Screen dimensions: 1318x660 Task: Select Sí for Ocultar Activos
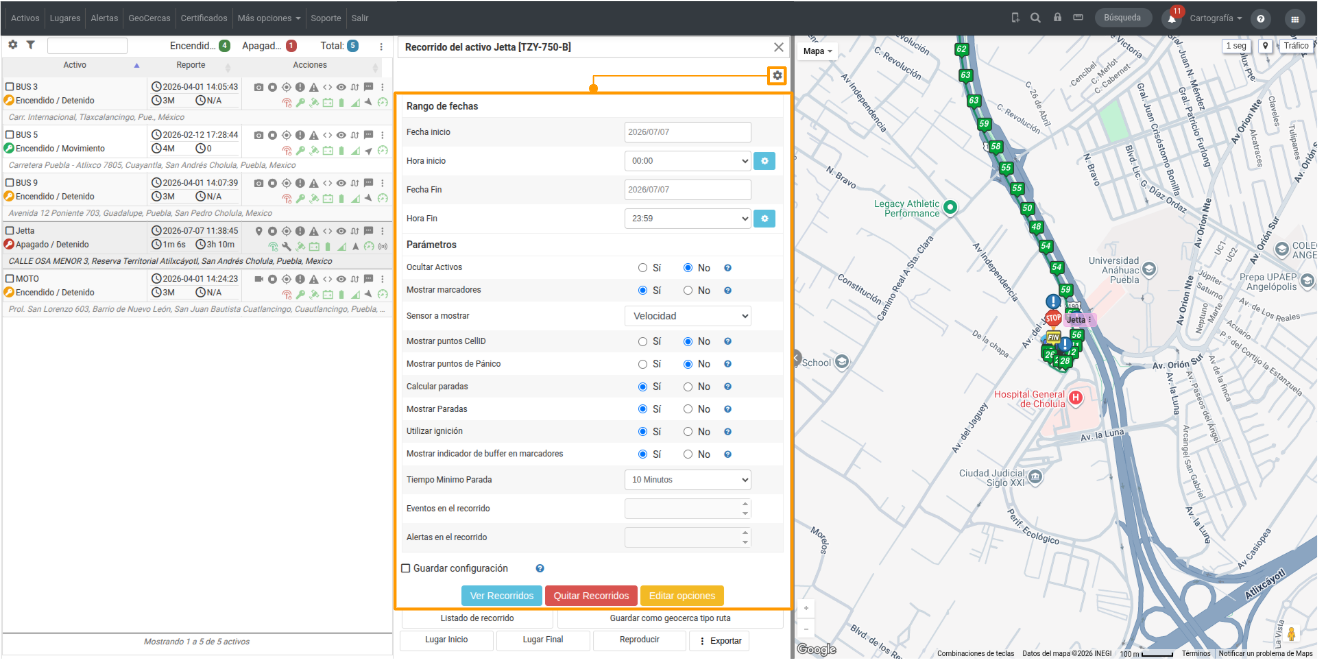pos(643,268)
